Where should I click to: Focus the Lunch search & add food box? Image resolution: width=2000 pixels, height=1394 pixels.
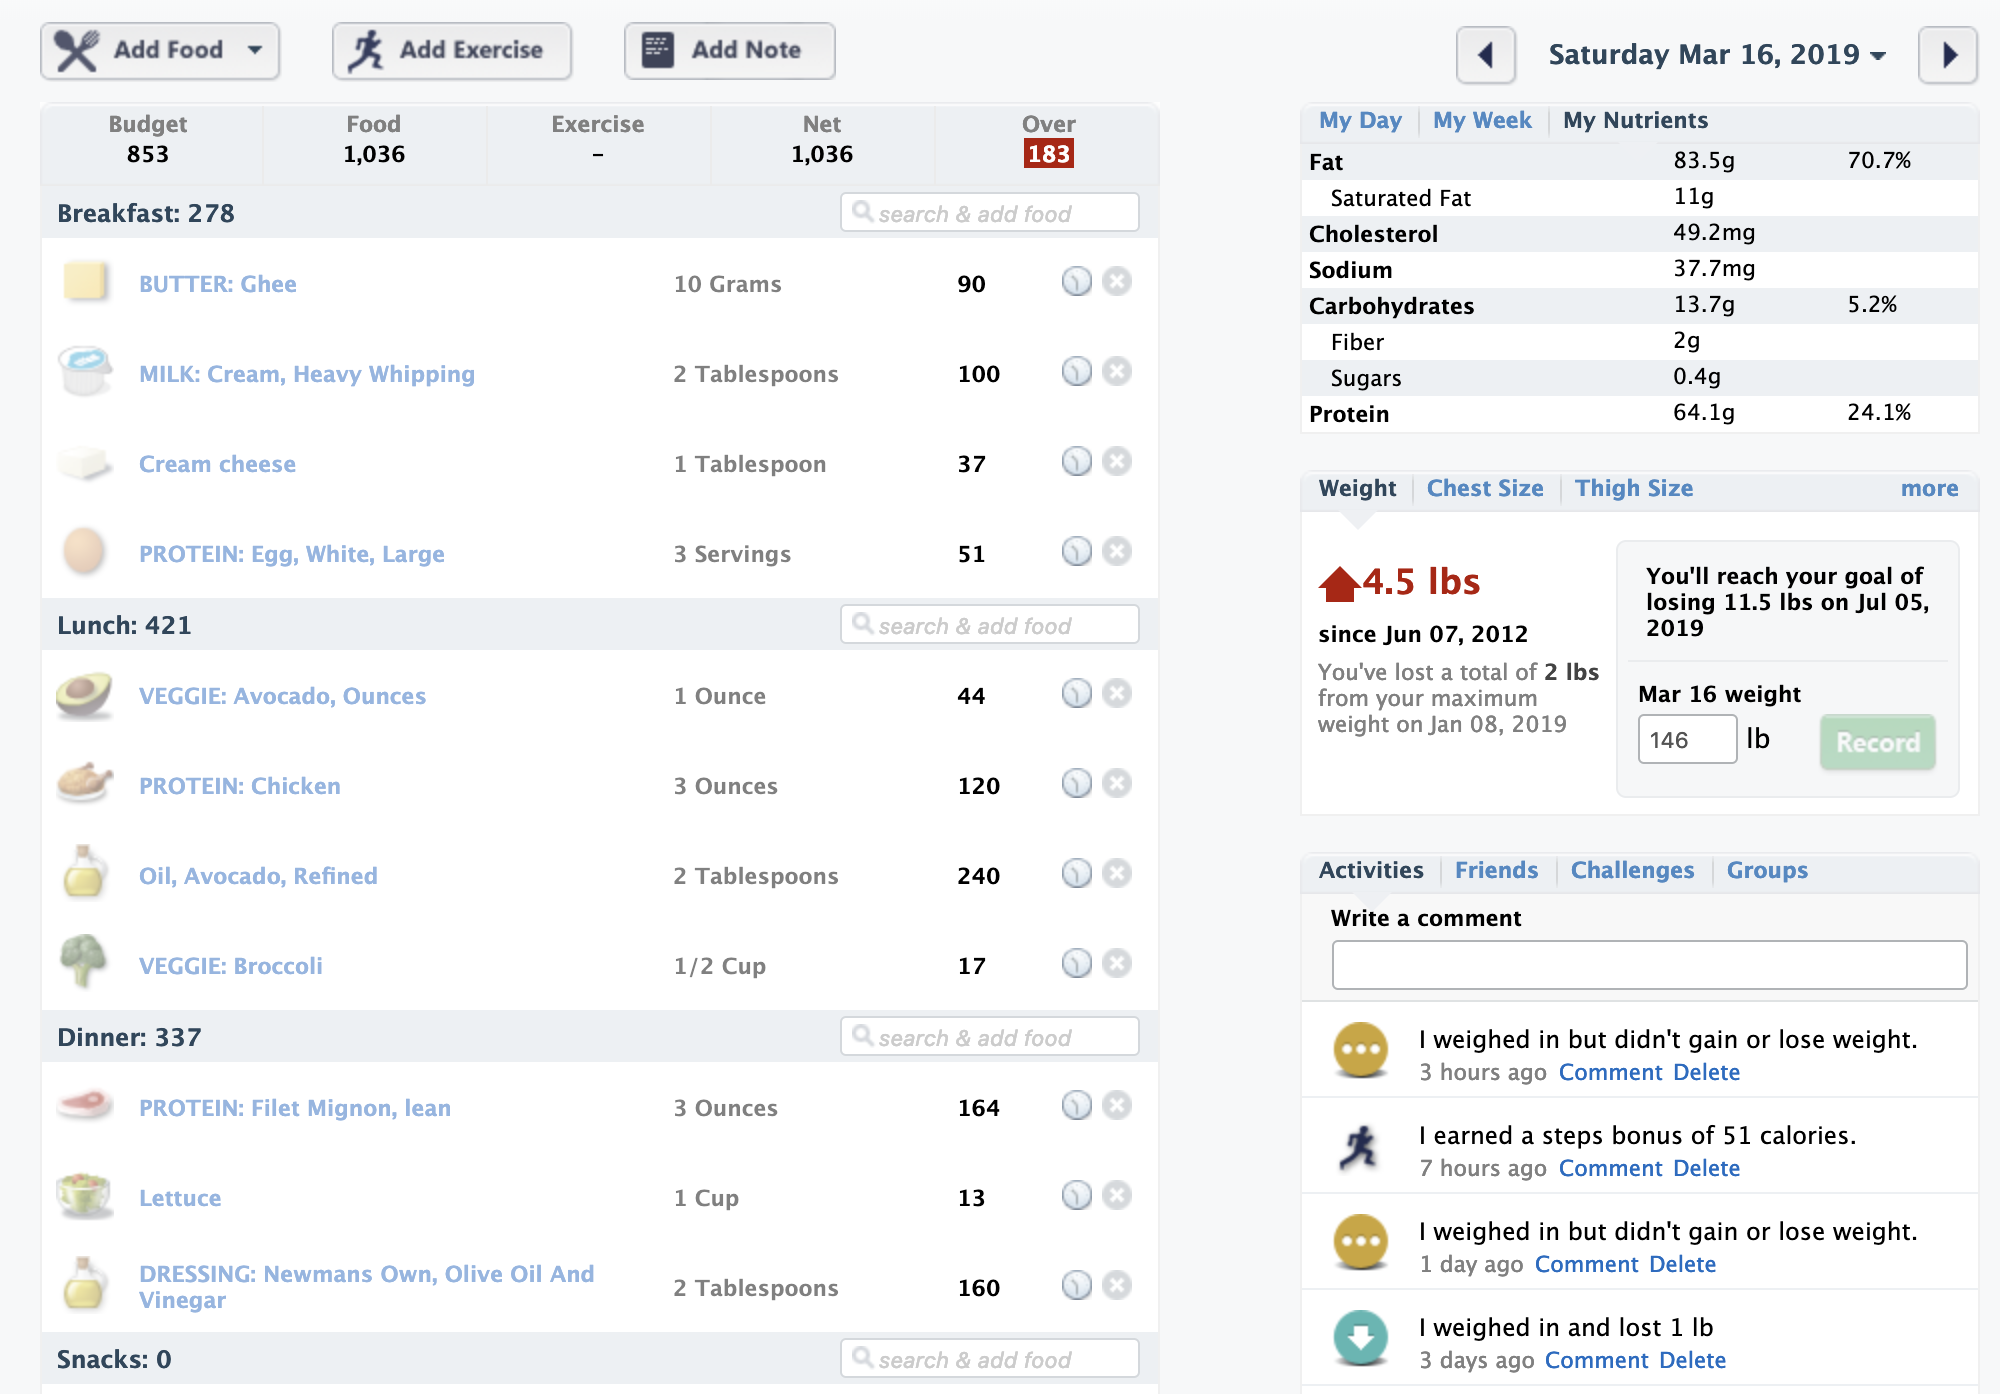989,625
